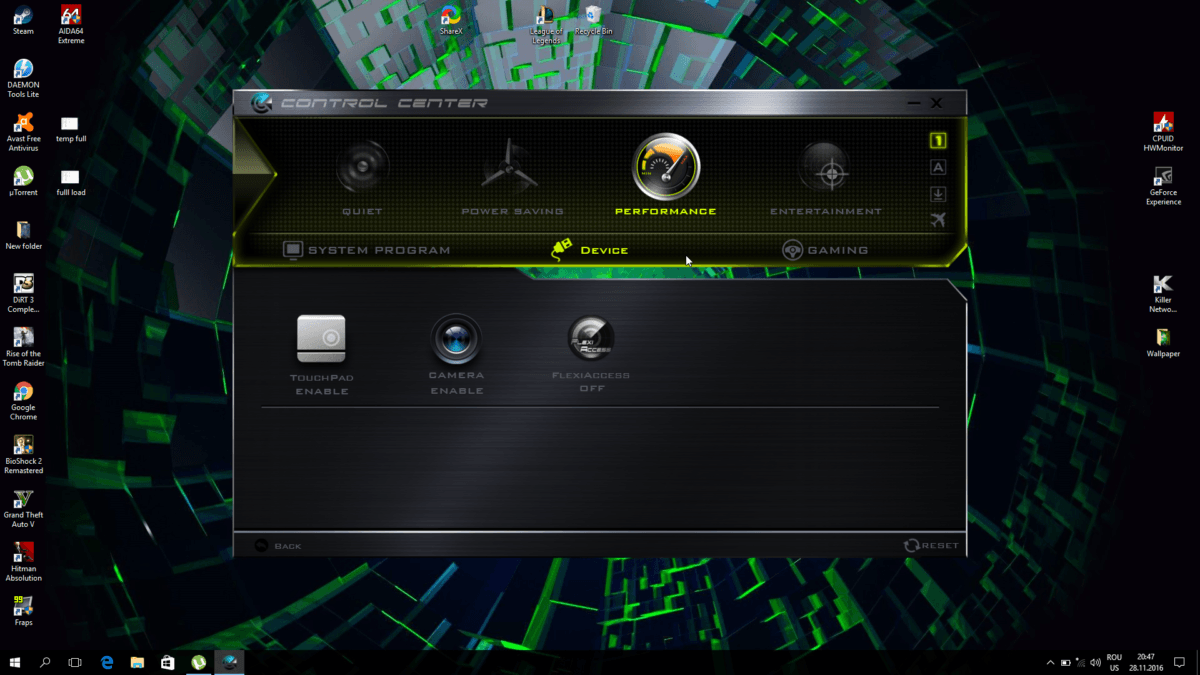Screen dimensions: 1200x675
Task: Activate the Performance mode gauge icon
Action: click(666, 166)
